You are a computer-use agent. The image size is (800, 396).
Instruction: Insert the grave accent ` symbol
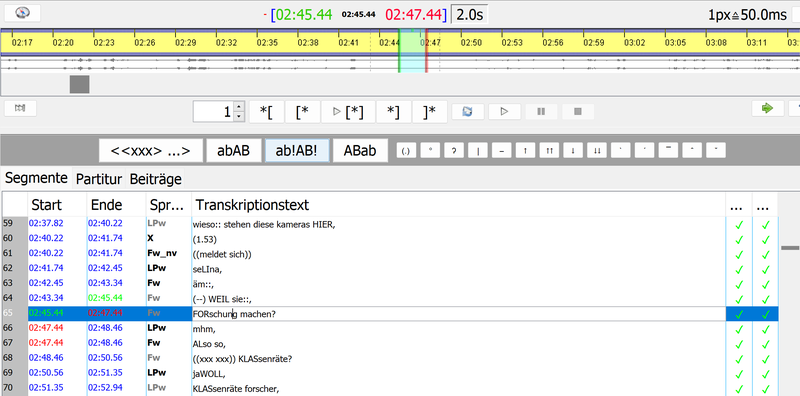[x=621, y=151]
